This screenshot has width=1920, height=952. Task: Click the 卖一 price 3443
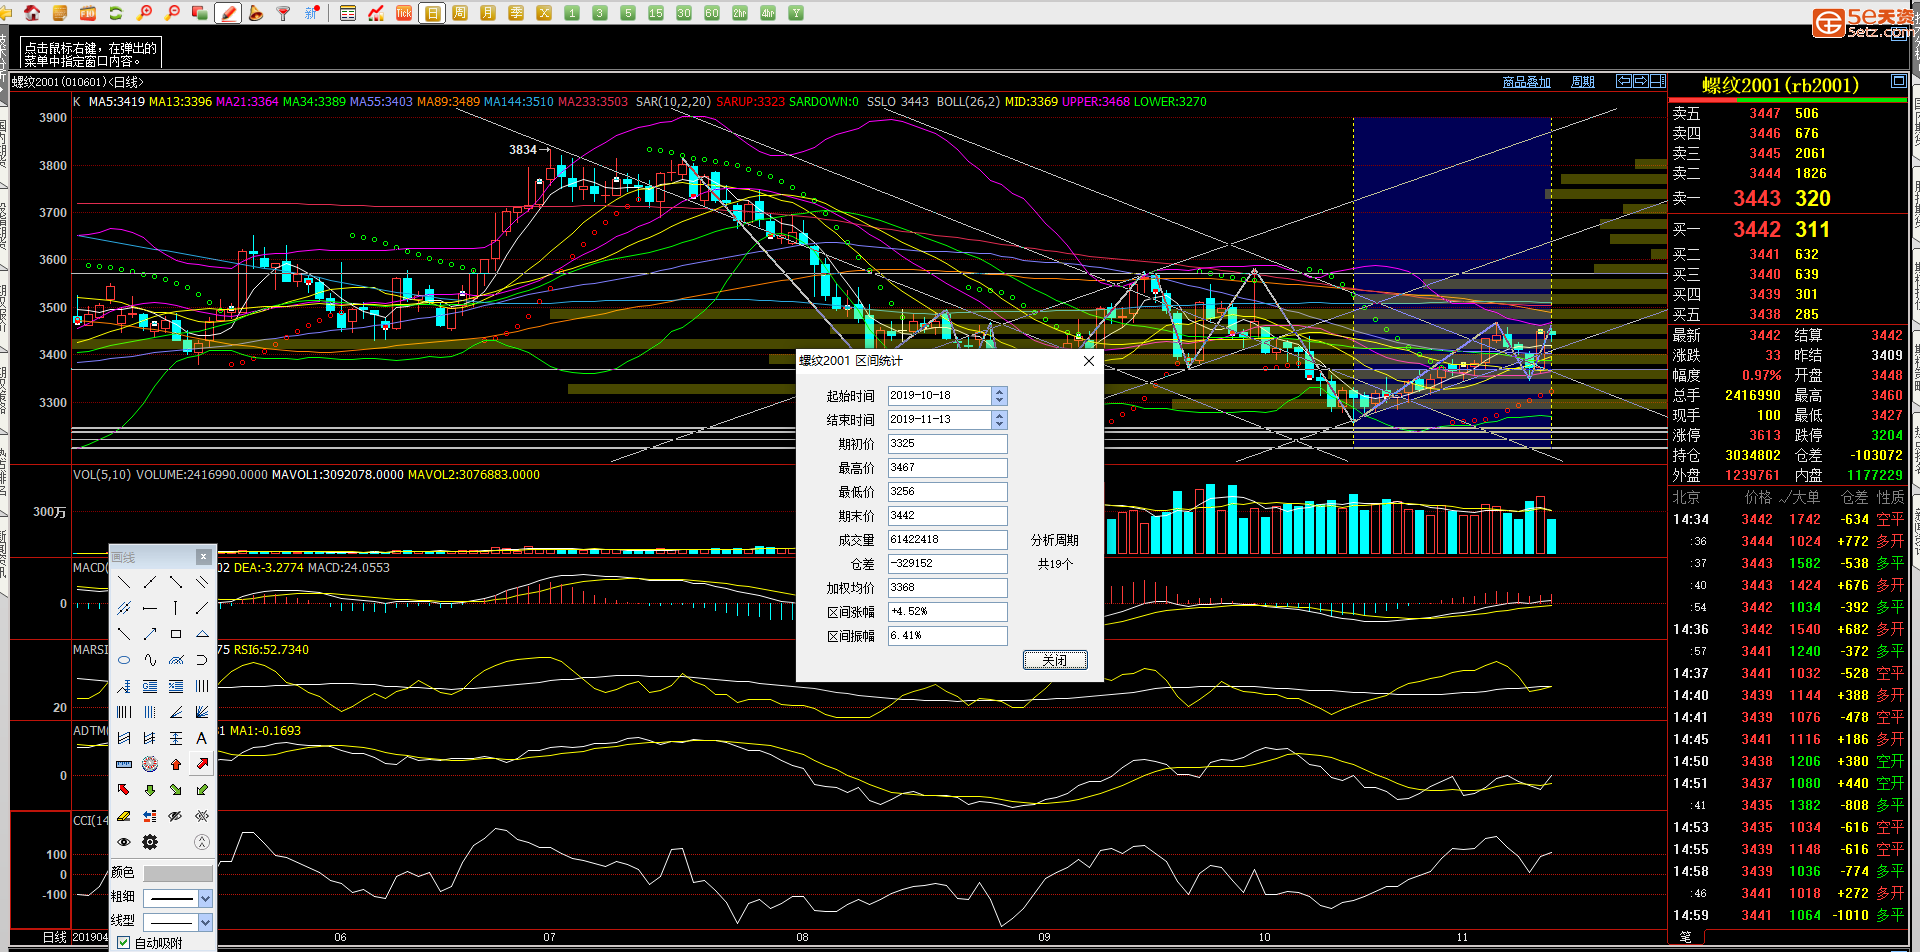(x=1757, y=198)
